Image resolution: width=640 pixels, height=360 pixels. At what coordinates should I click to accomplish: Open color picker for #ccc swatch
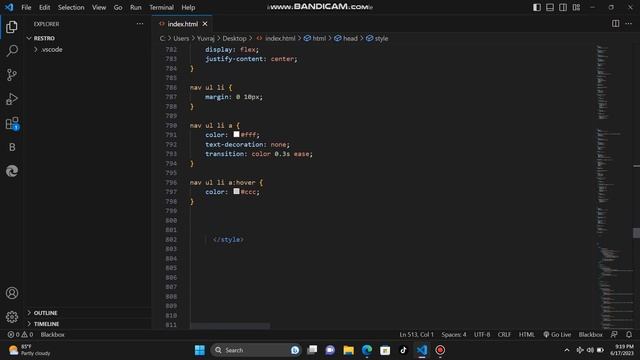tap(236, 191)
